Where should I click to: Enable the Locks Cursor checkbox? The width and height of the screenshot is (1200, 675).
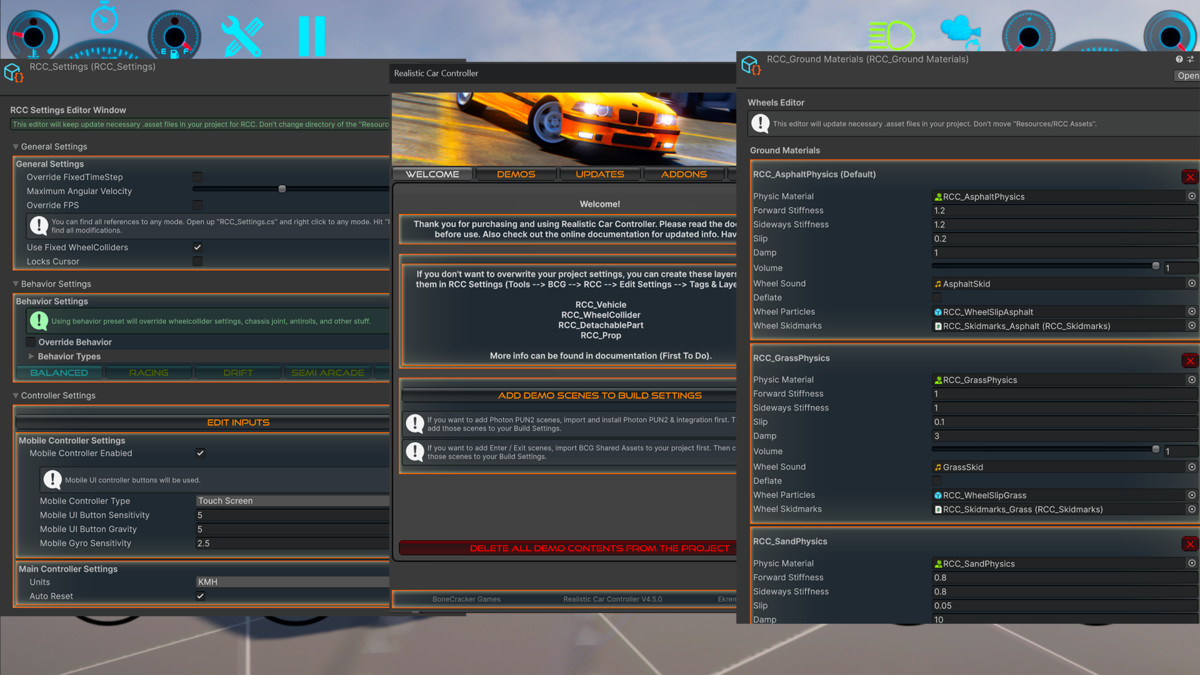point(197,261)
